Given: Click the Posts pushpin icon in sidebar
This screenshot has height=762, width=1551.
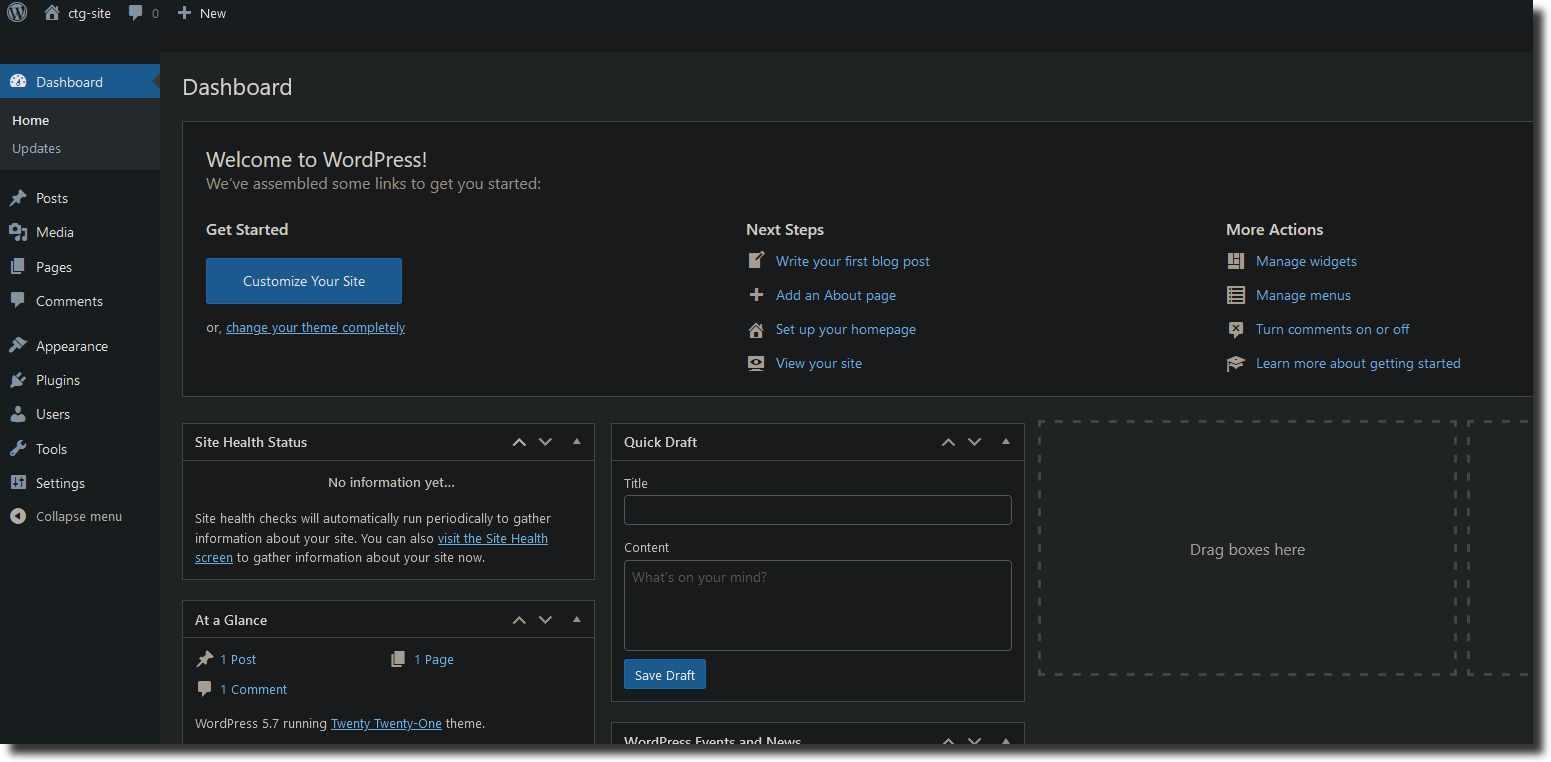Looking at the screenshot, I should tap(18, 198).
